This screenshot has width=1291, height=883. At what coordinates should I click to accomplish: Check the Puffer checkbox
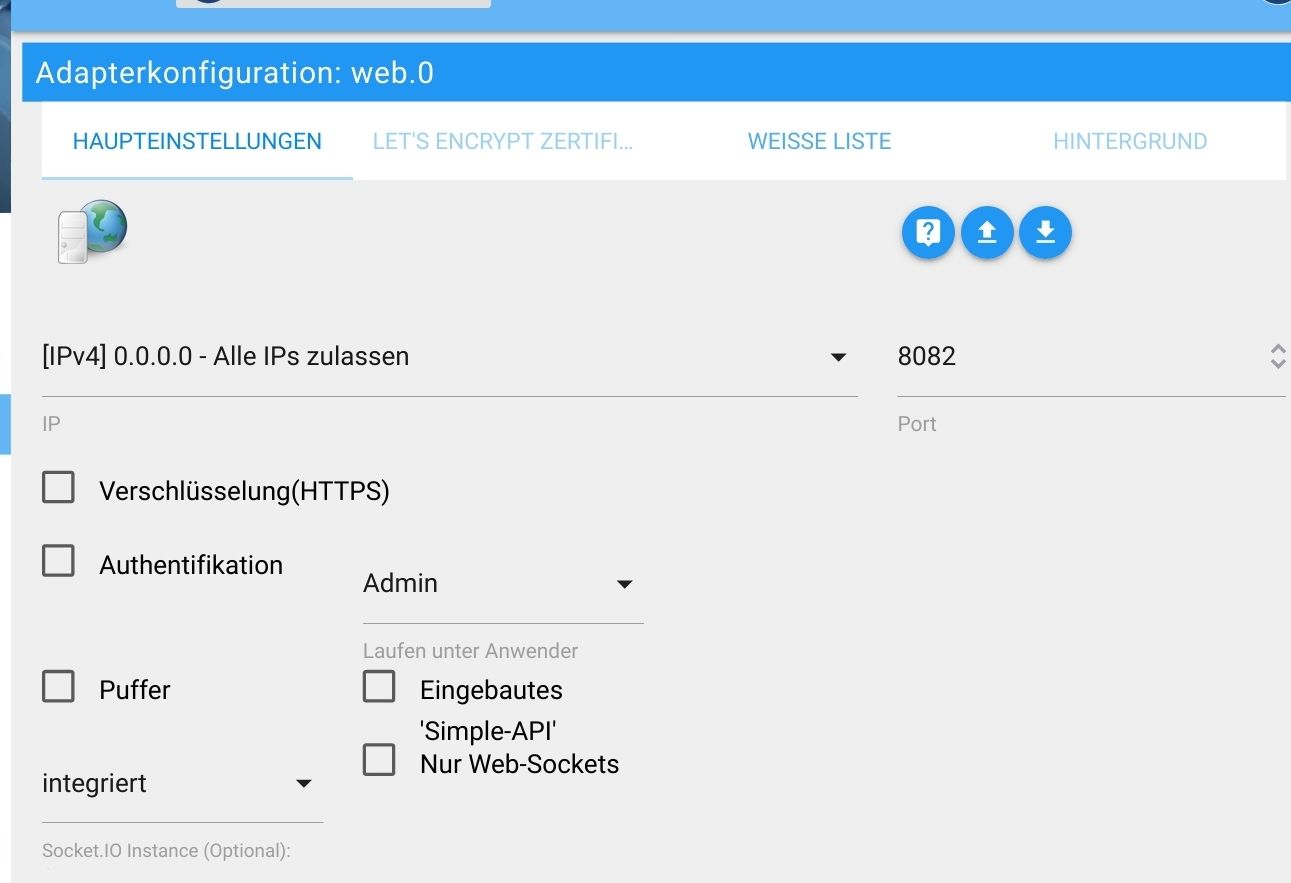pos(58,687)
